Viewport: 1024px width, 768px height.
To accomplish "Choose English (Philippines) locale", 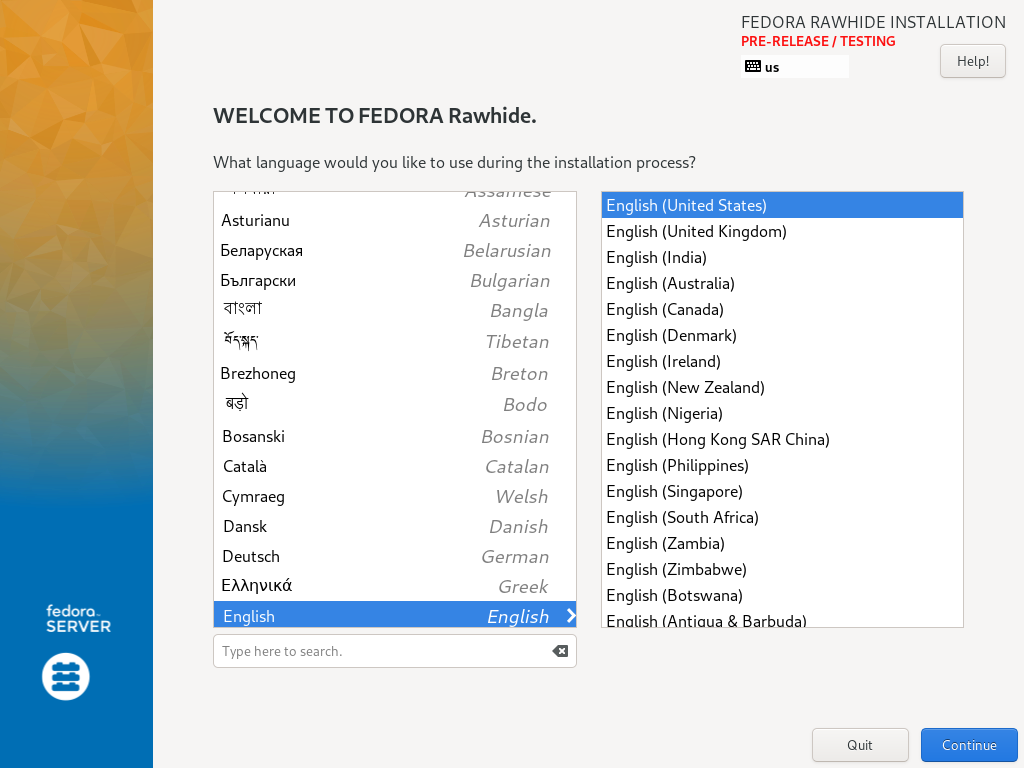I will [782, 466].
